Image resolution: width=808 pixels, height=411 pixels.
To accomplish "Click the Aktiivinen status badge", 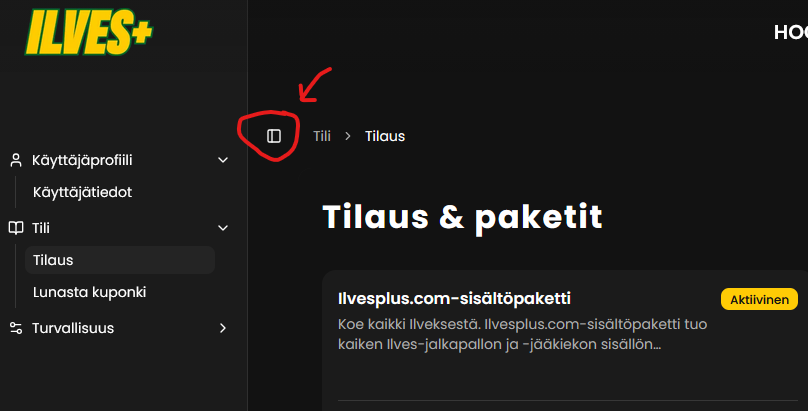I will [x=759, y=299].
